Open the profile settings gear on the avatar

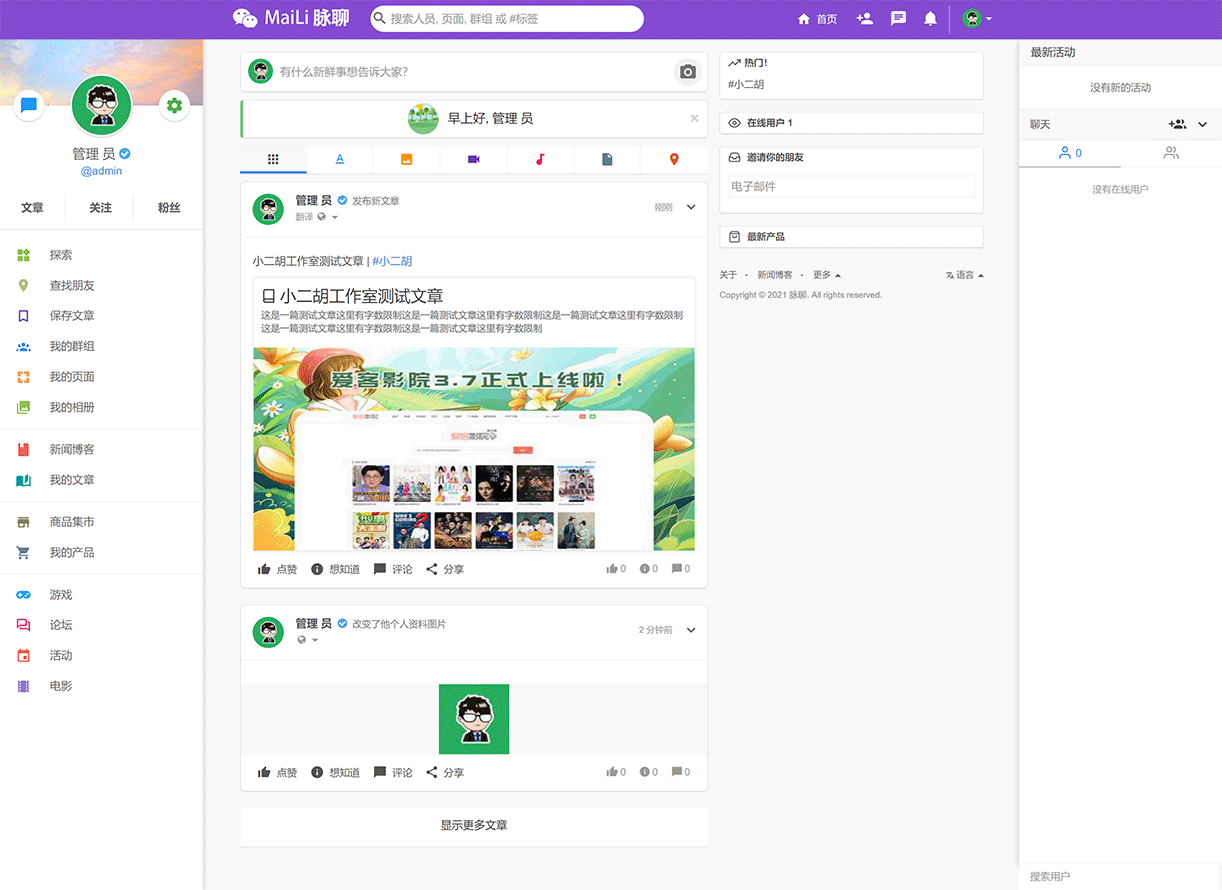[174, 105]
